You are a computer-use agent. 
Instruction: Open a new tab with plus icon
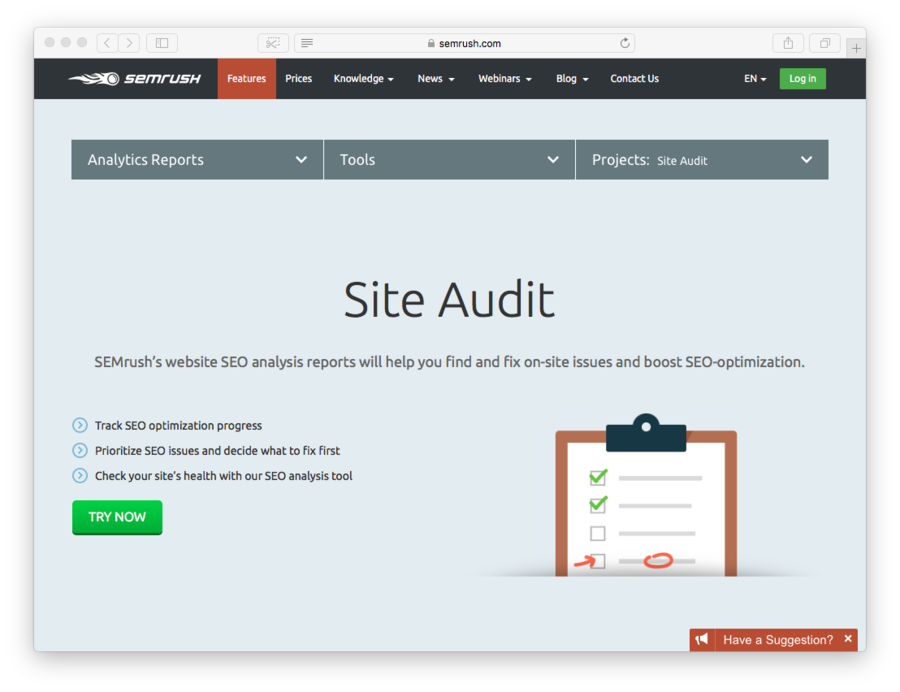pos(856,48)
